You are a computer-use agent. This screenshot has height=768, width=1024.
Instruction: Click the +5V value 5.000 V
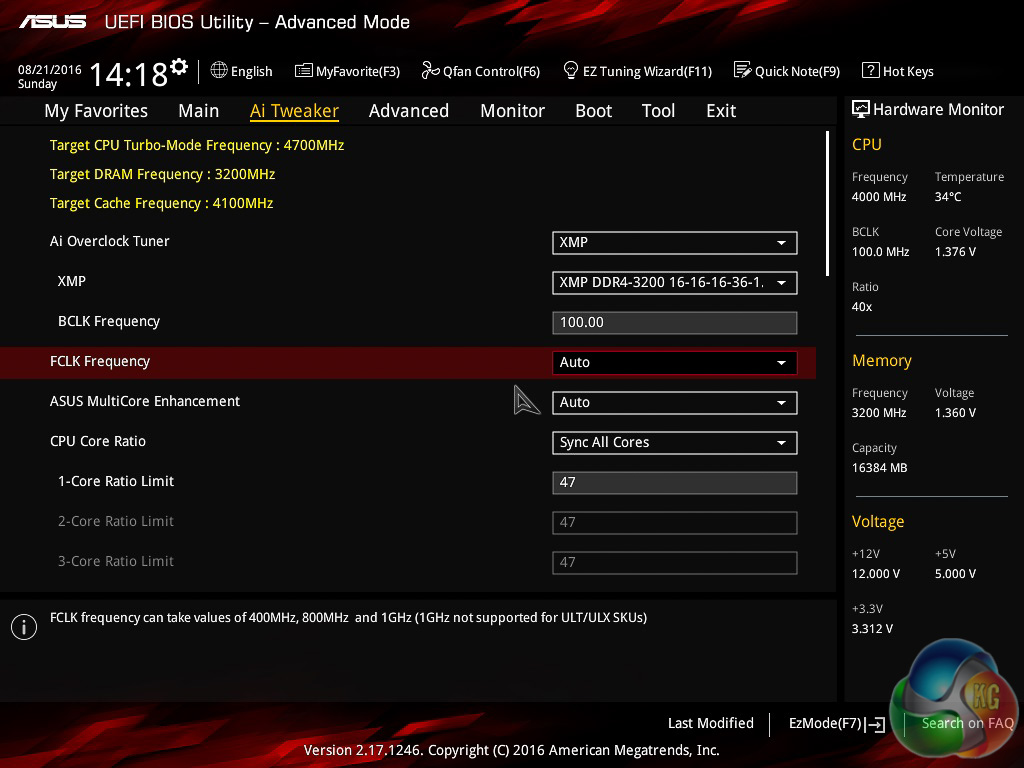pyautogui.click(x=955, y=573)
